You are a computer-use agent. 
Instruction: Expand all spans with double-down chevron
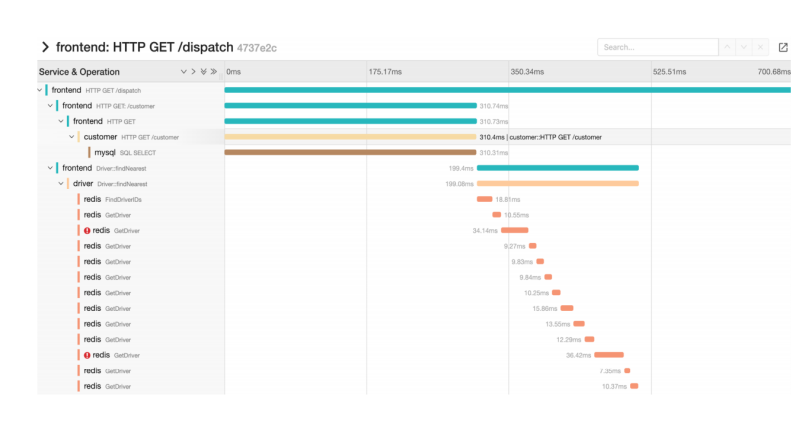click(203, 72)
